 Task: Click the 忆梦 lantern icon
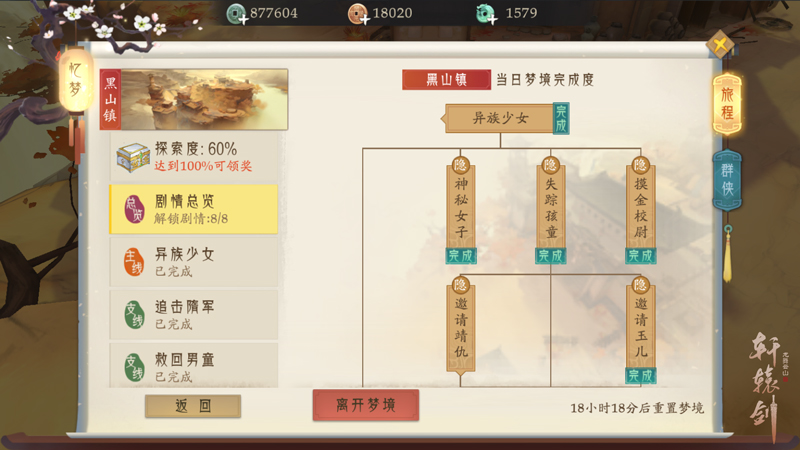click(76, 80)
